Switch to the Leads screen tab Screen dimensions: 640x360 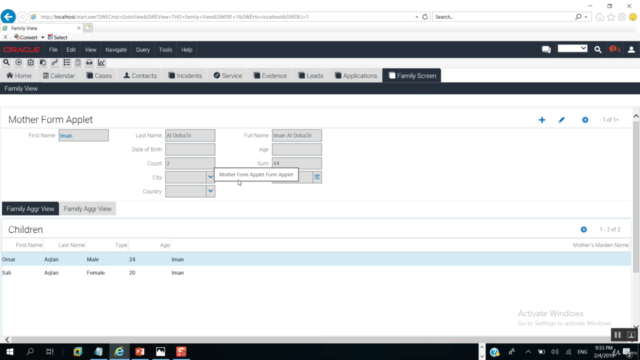(x=311, y=76)
